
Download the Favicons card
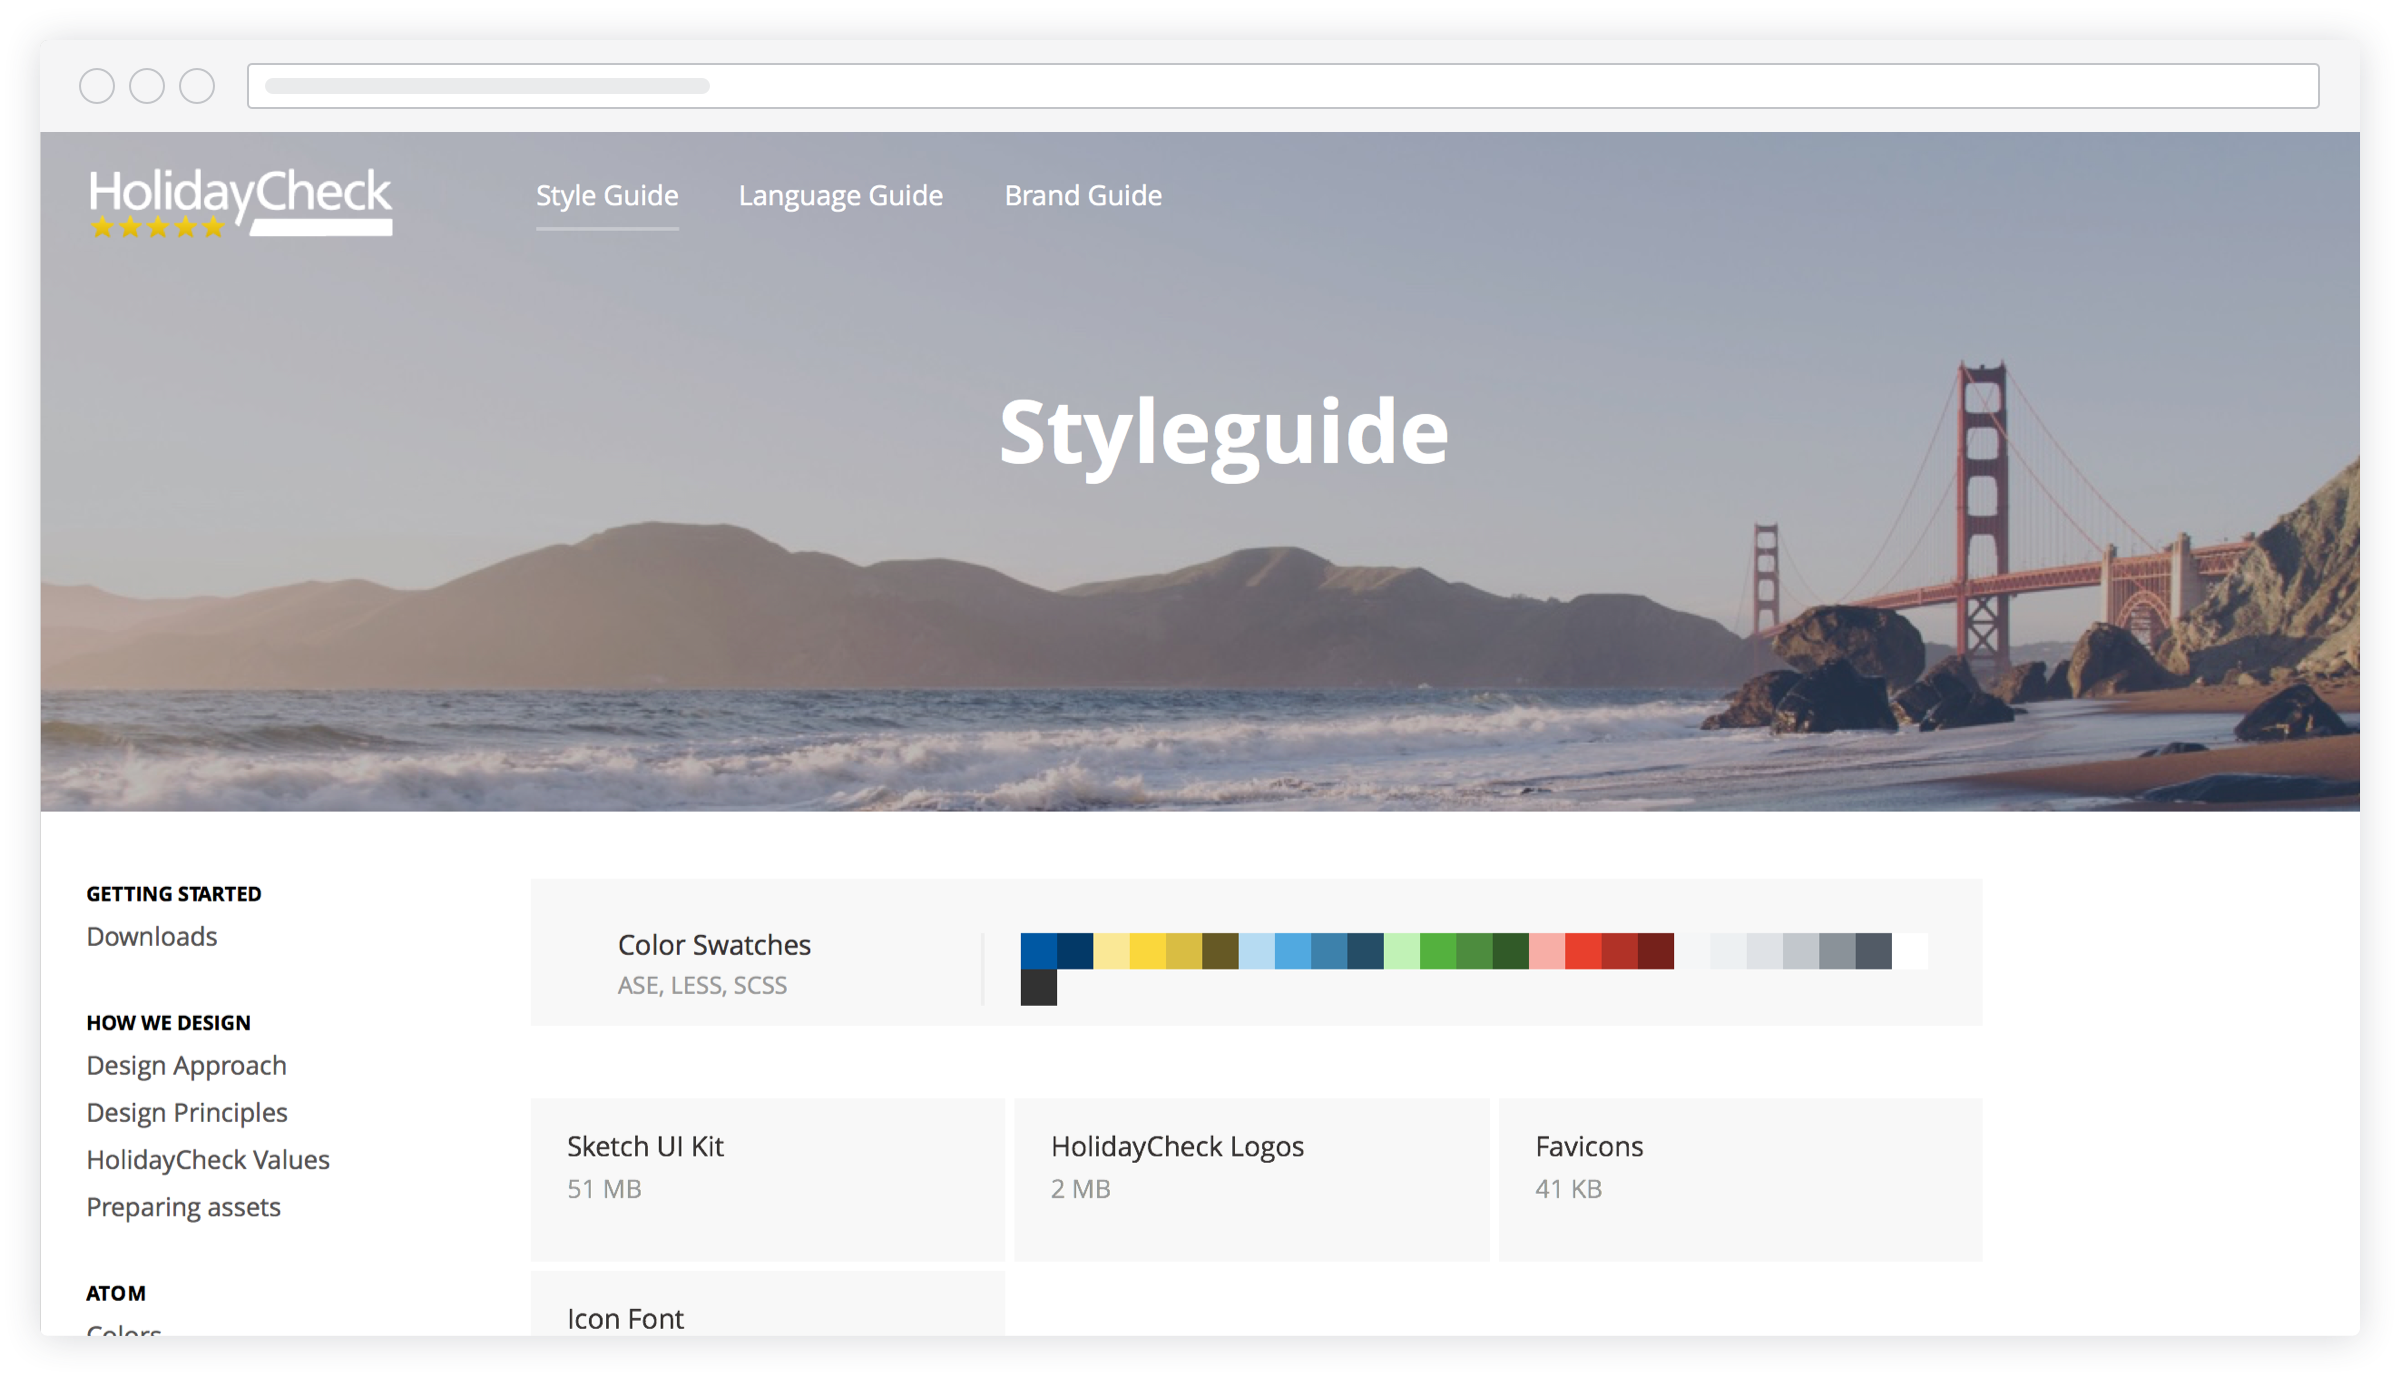click(x=1740, y=1179)
